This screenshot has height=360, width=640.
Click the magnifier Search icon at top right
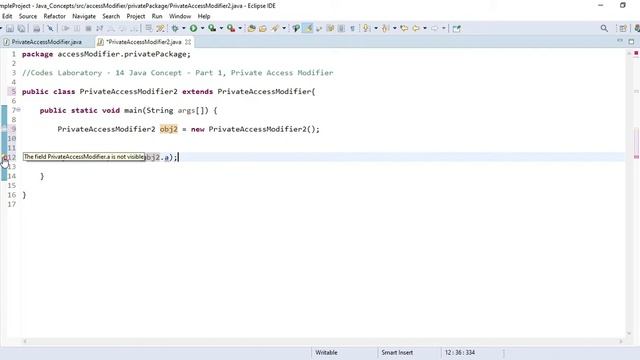coord(604,29)
